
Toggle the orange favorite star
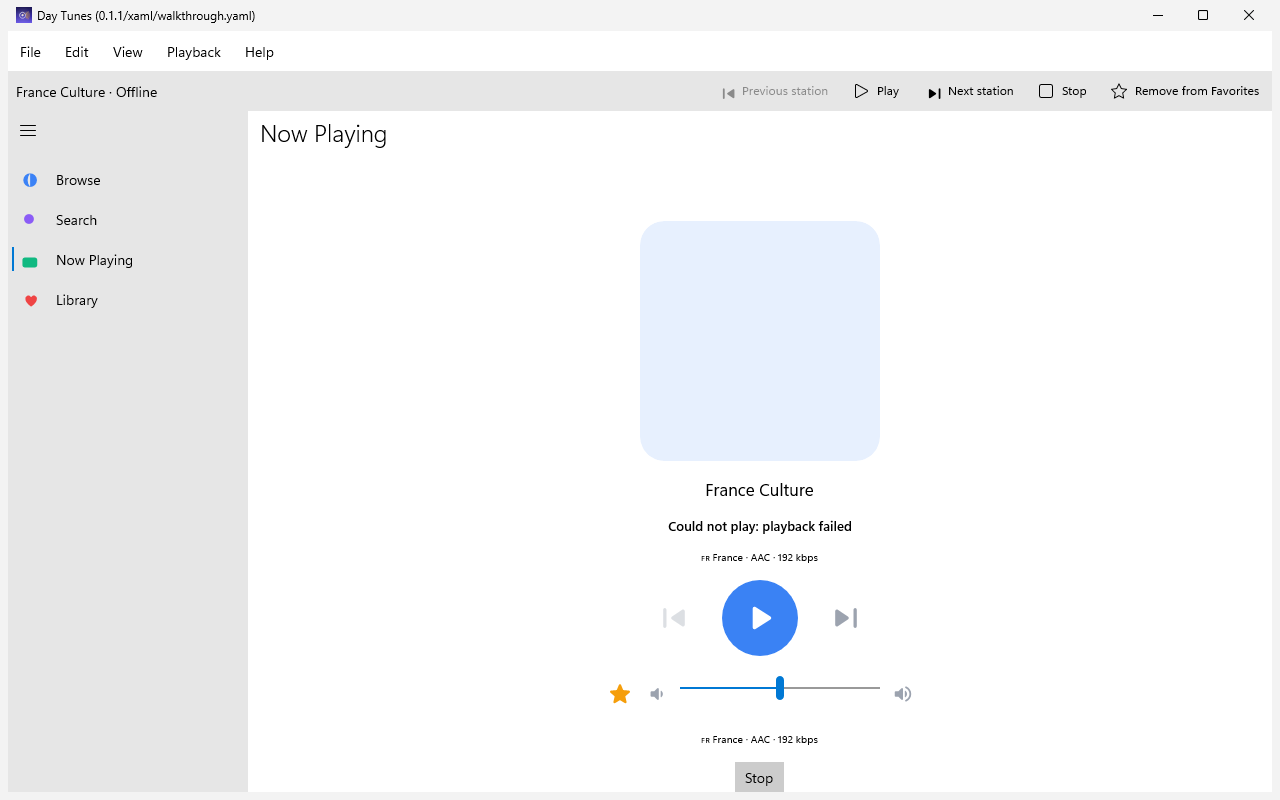click(x=620, y=694)
